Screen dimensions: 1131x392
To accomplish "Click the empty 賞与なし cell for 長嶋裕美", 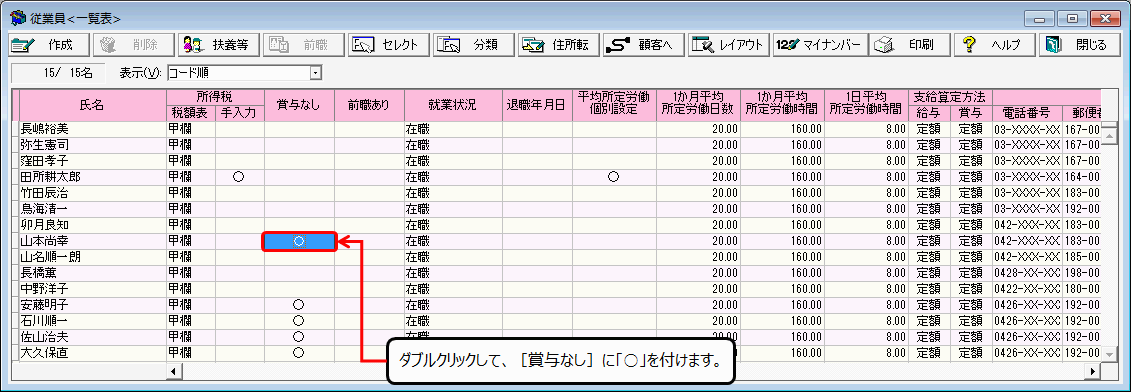I will [299, 129].
